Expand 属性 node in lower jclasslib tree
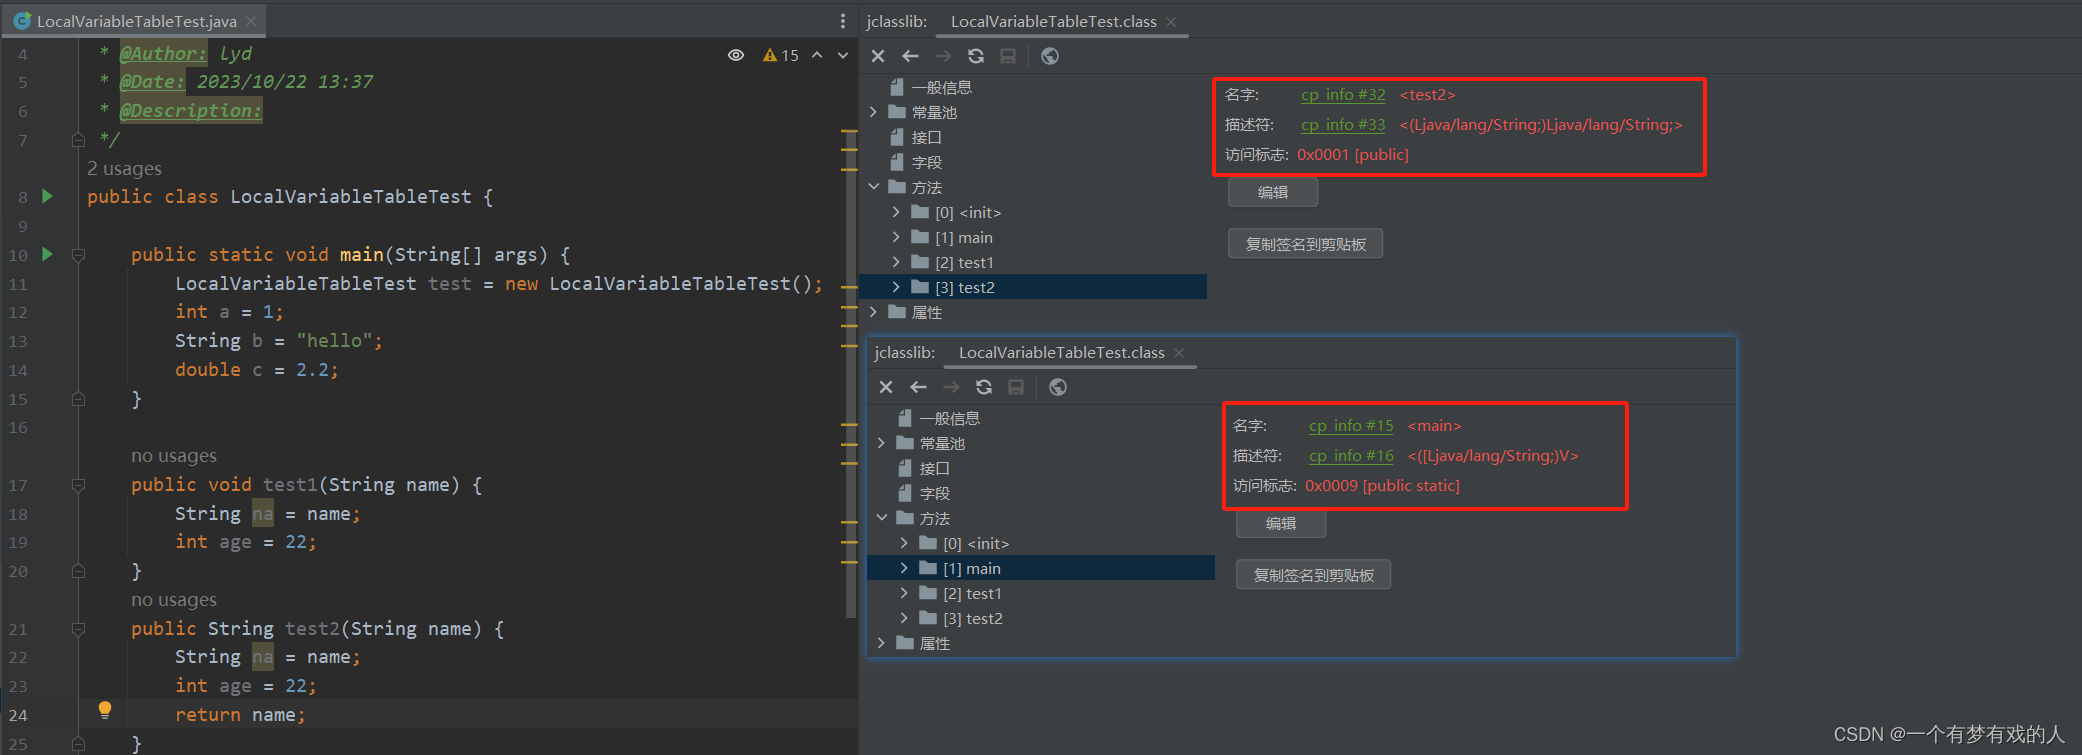Image resolution: width=2082 pixels, height=755 pixels. 882,643
